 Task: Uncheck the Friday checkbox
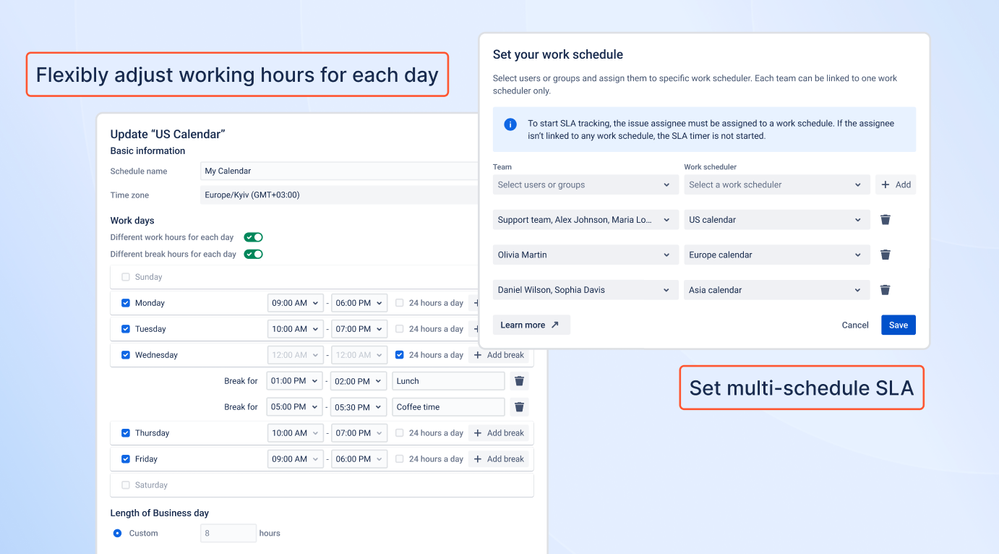(126, 459)
